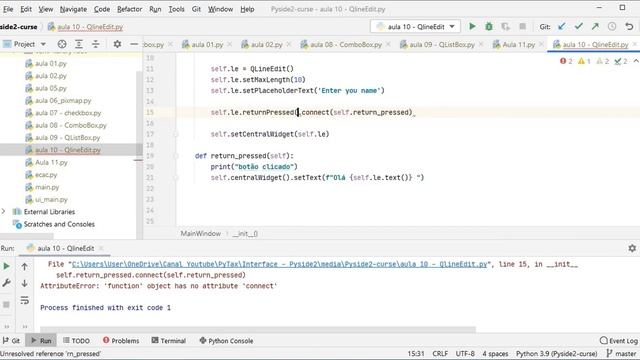The image size is (640, 360).
Task: Expand External Libraries node
Action: 4,211
